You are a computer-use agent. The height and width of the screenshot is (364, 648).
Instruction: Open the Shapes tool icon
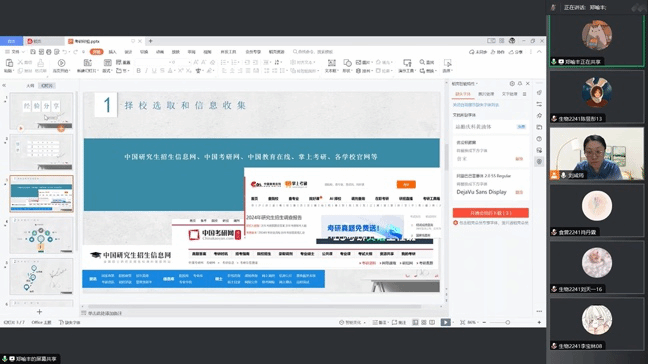pos(347,63)
